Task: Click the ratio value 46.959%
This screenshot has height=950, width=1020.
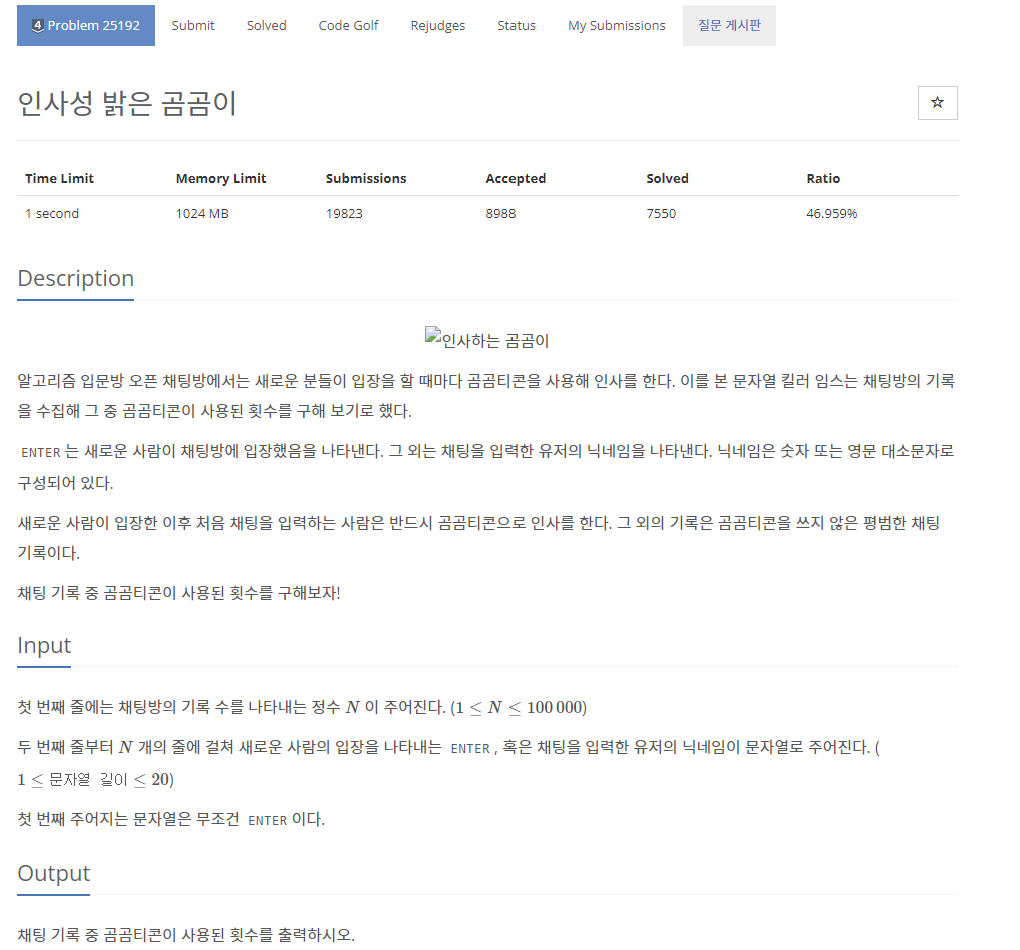Action: click(831, 213)
